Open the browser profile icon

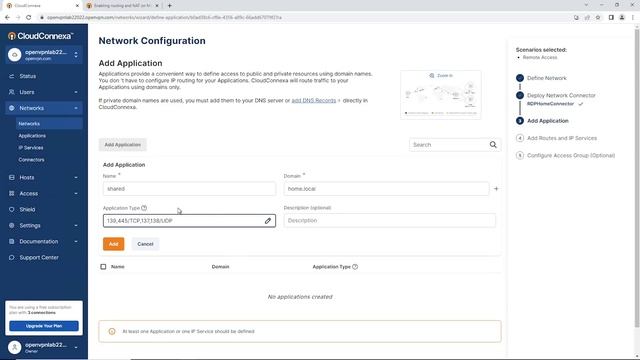(622, 18)
